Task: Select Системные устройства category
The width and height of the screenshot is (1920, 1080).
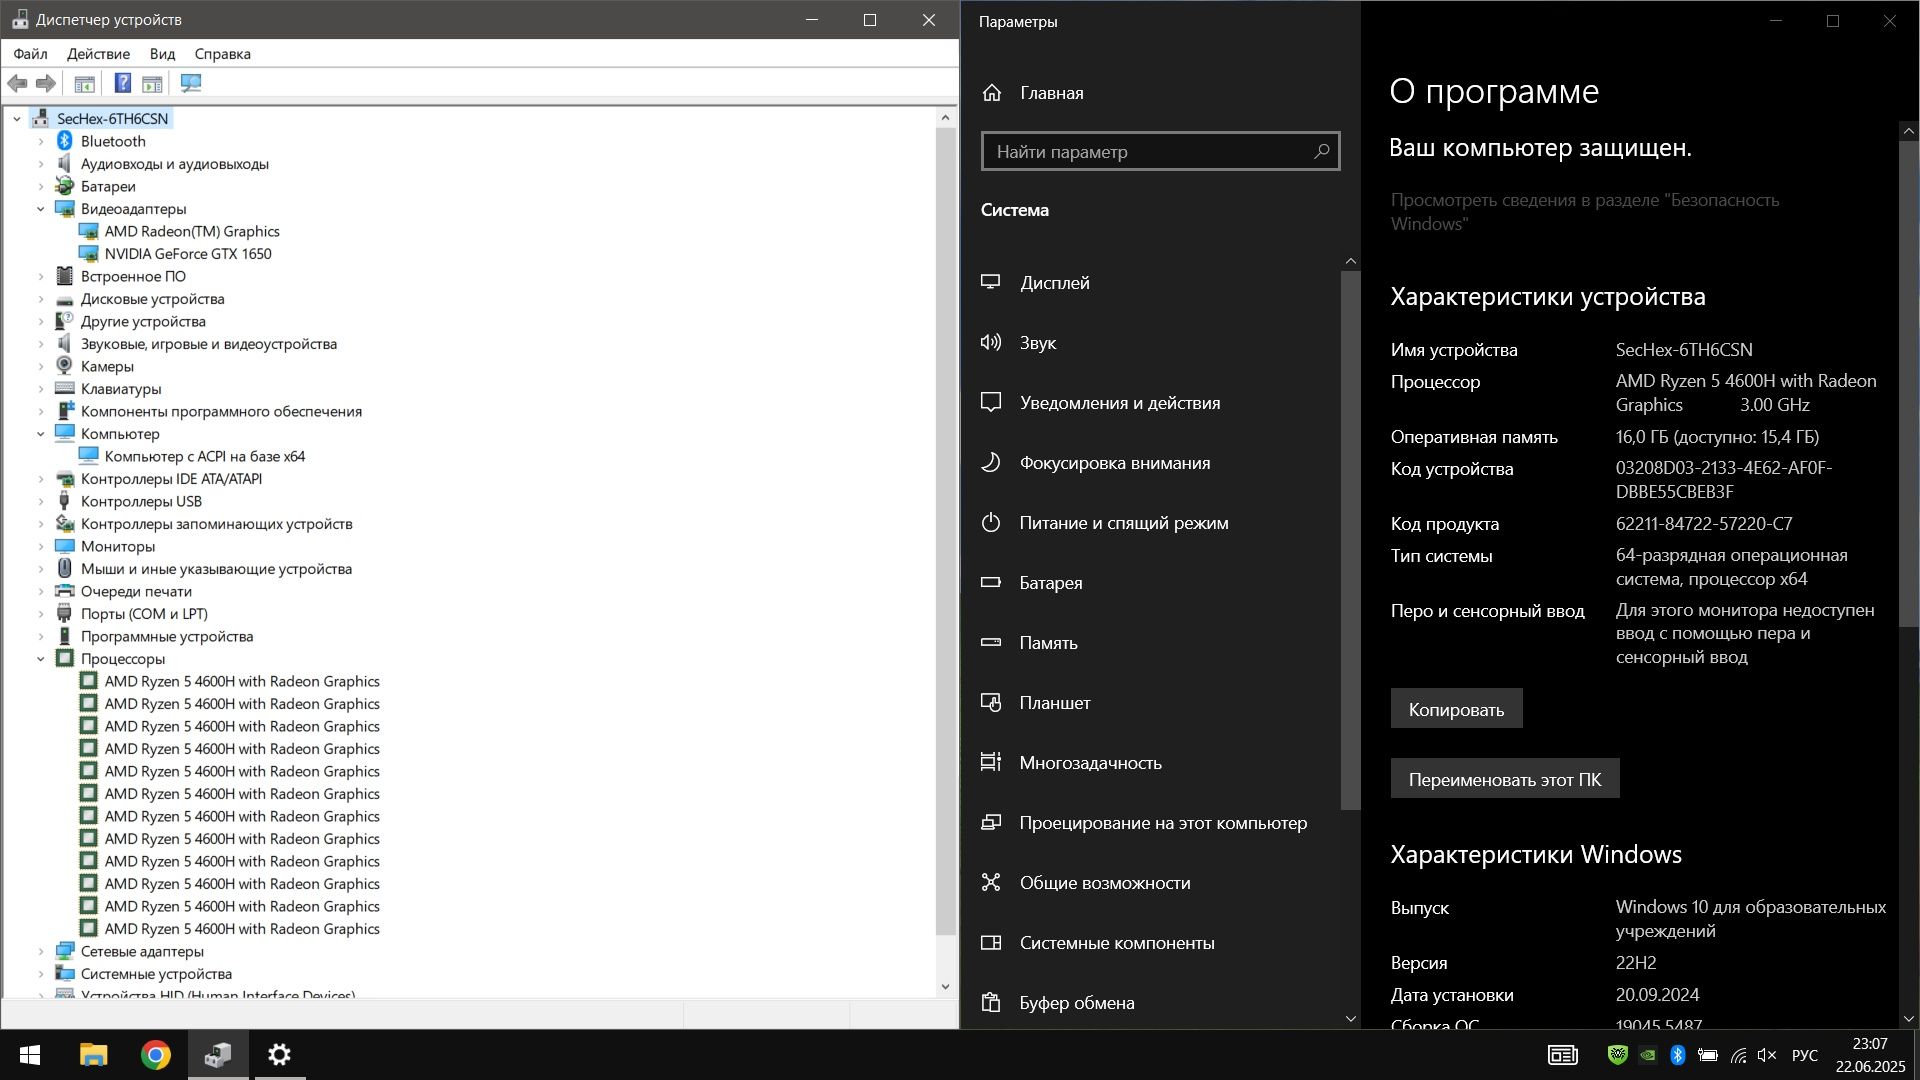Action: pos(156,974)
